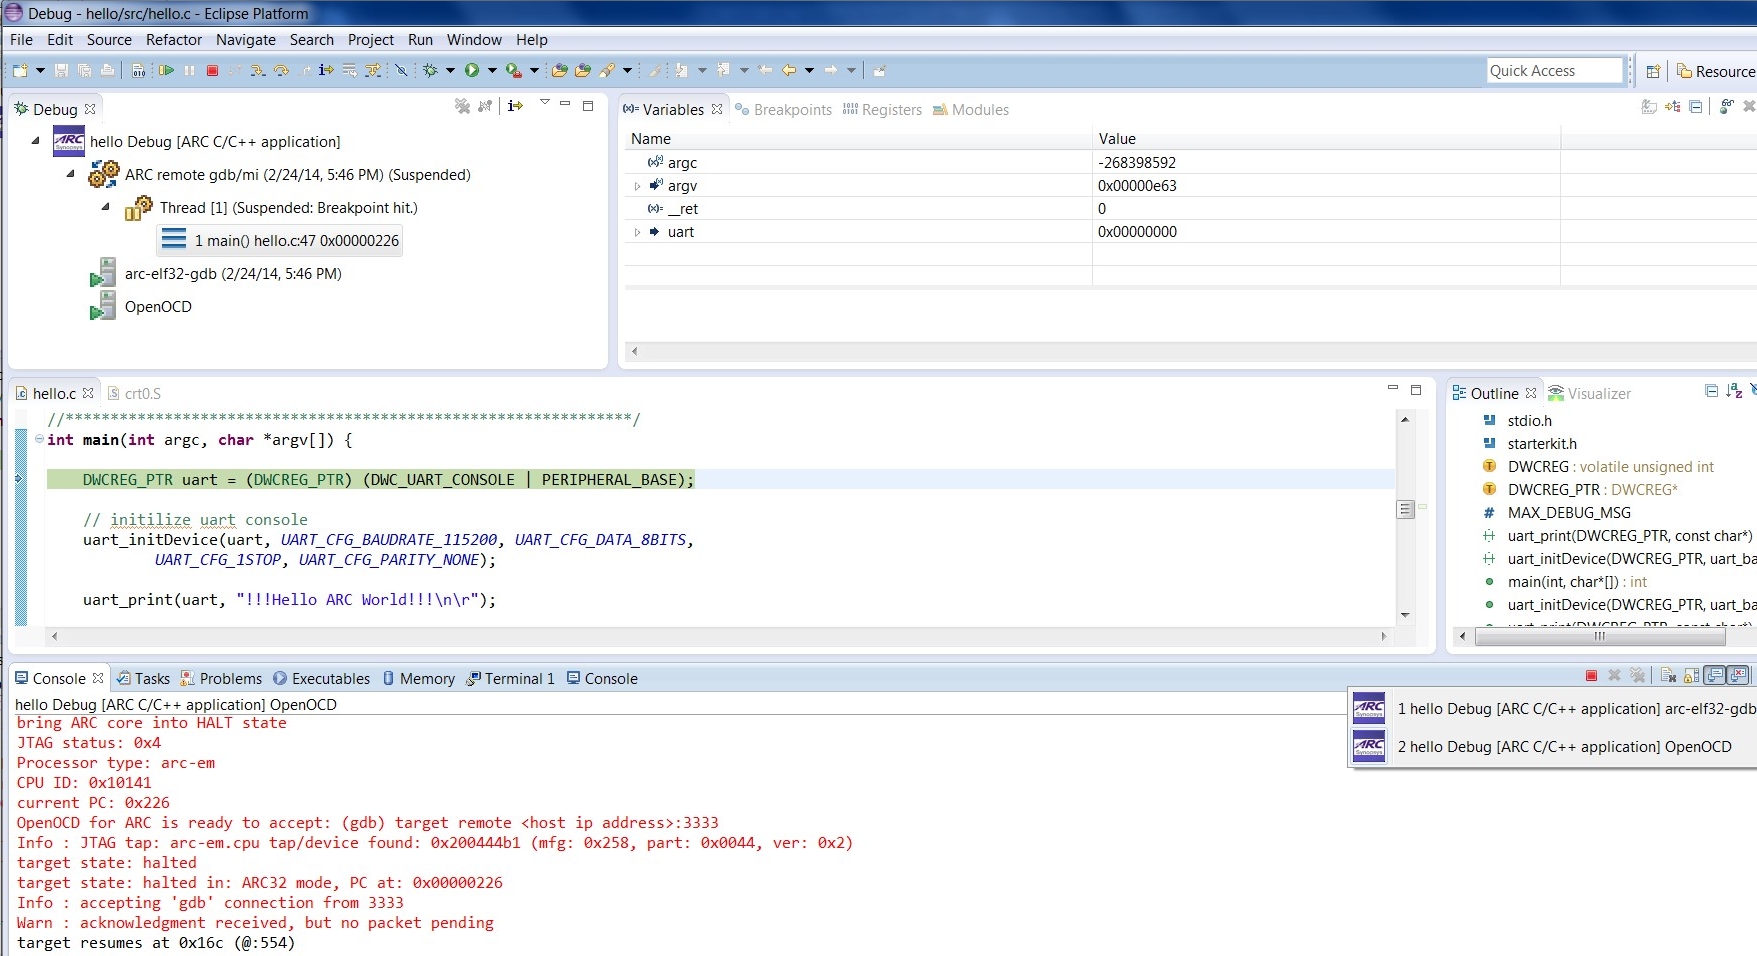Expand the uart variable row
This screenshot has width=1757, height=956.
[637, 232]
